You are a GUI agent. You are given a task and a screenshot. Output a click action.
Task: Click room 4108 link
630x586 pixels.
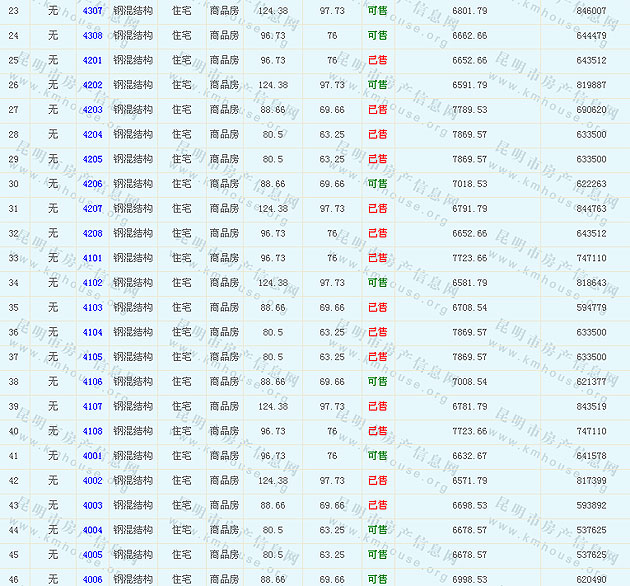tap(92, 431)
